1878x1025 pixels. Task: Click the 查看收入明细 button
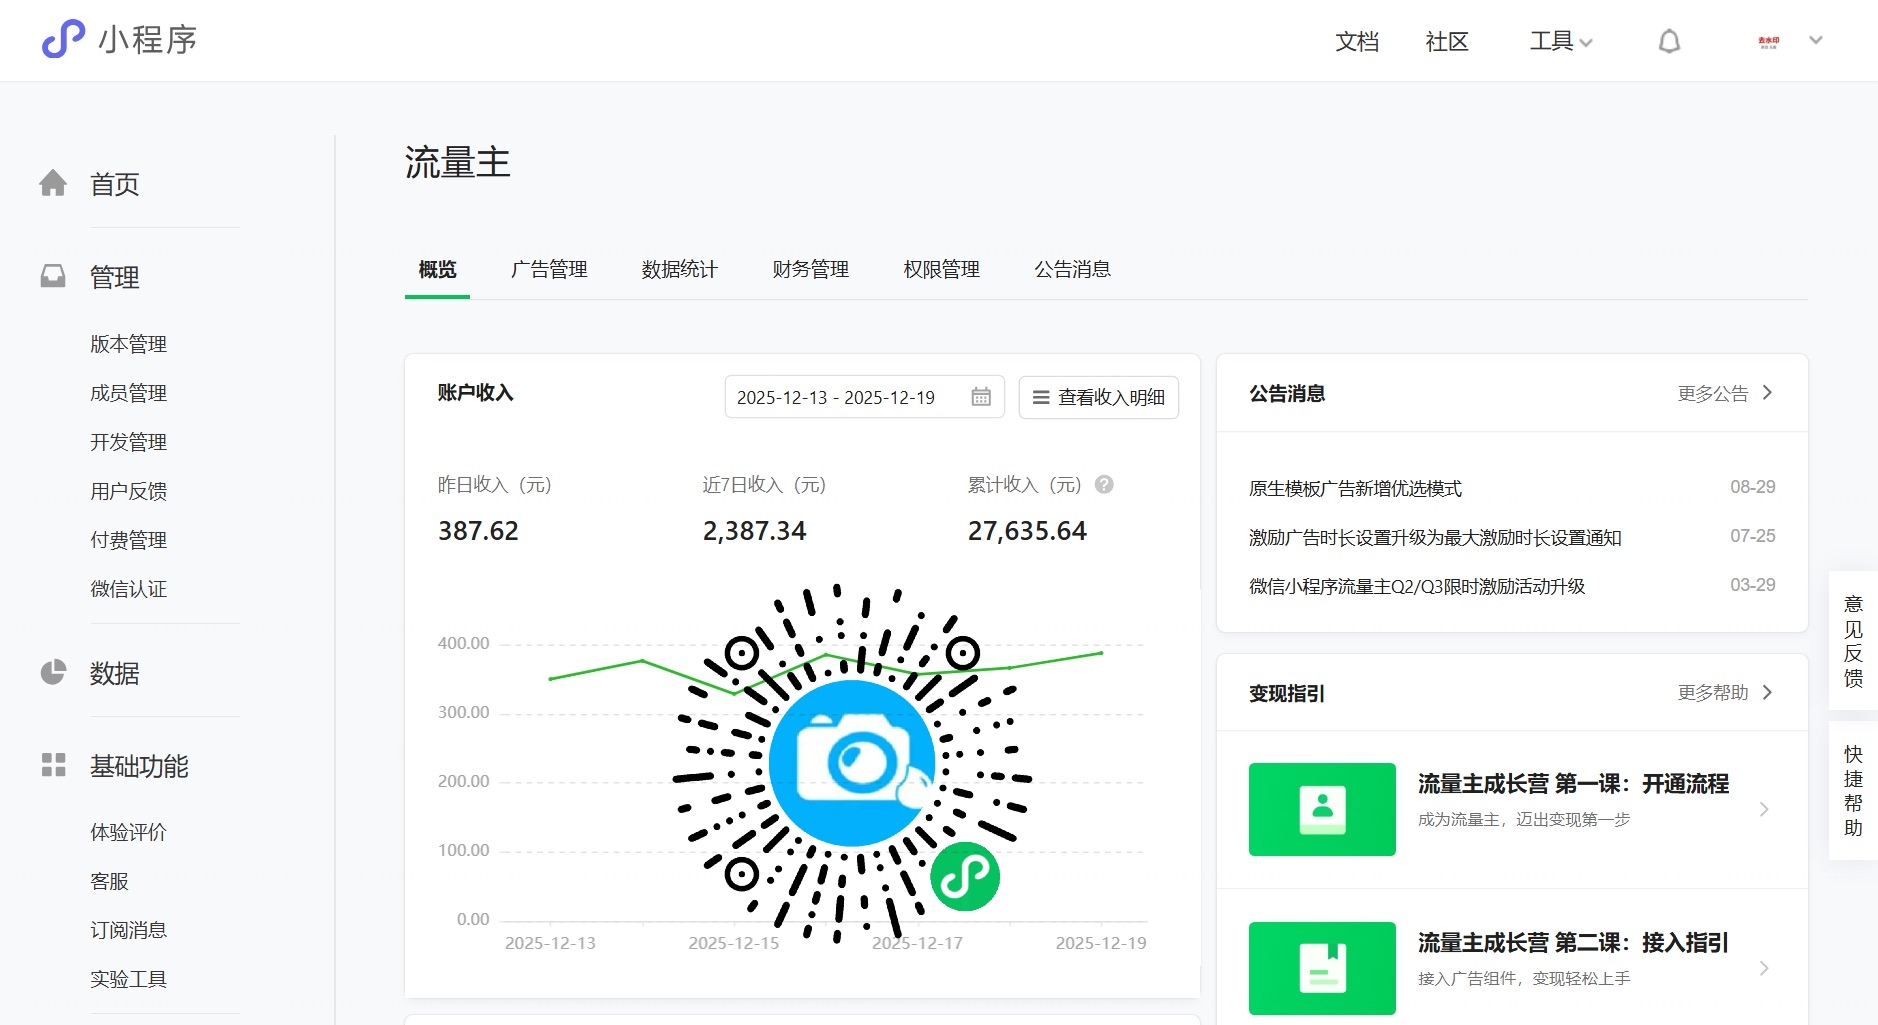click(1098, 397)
